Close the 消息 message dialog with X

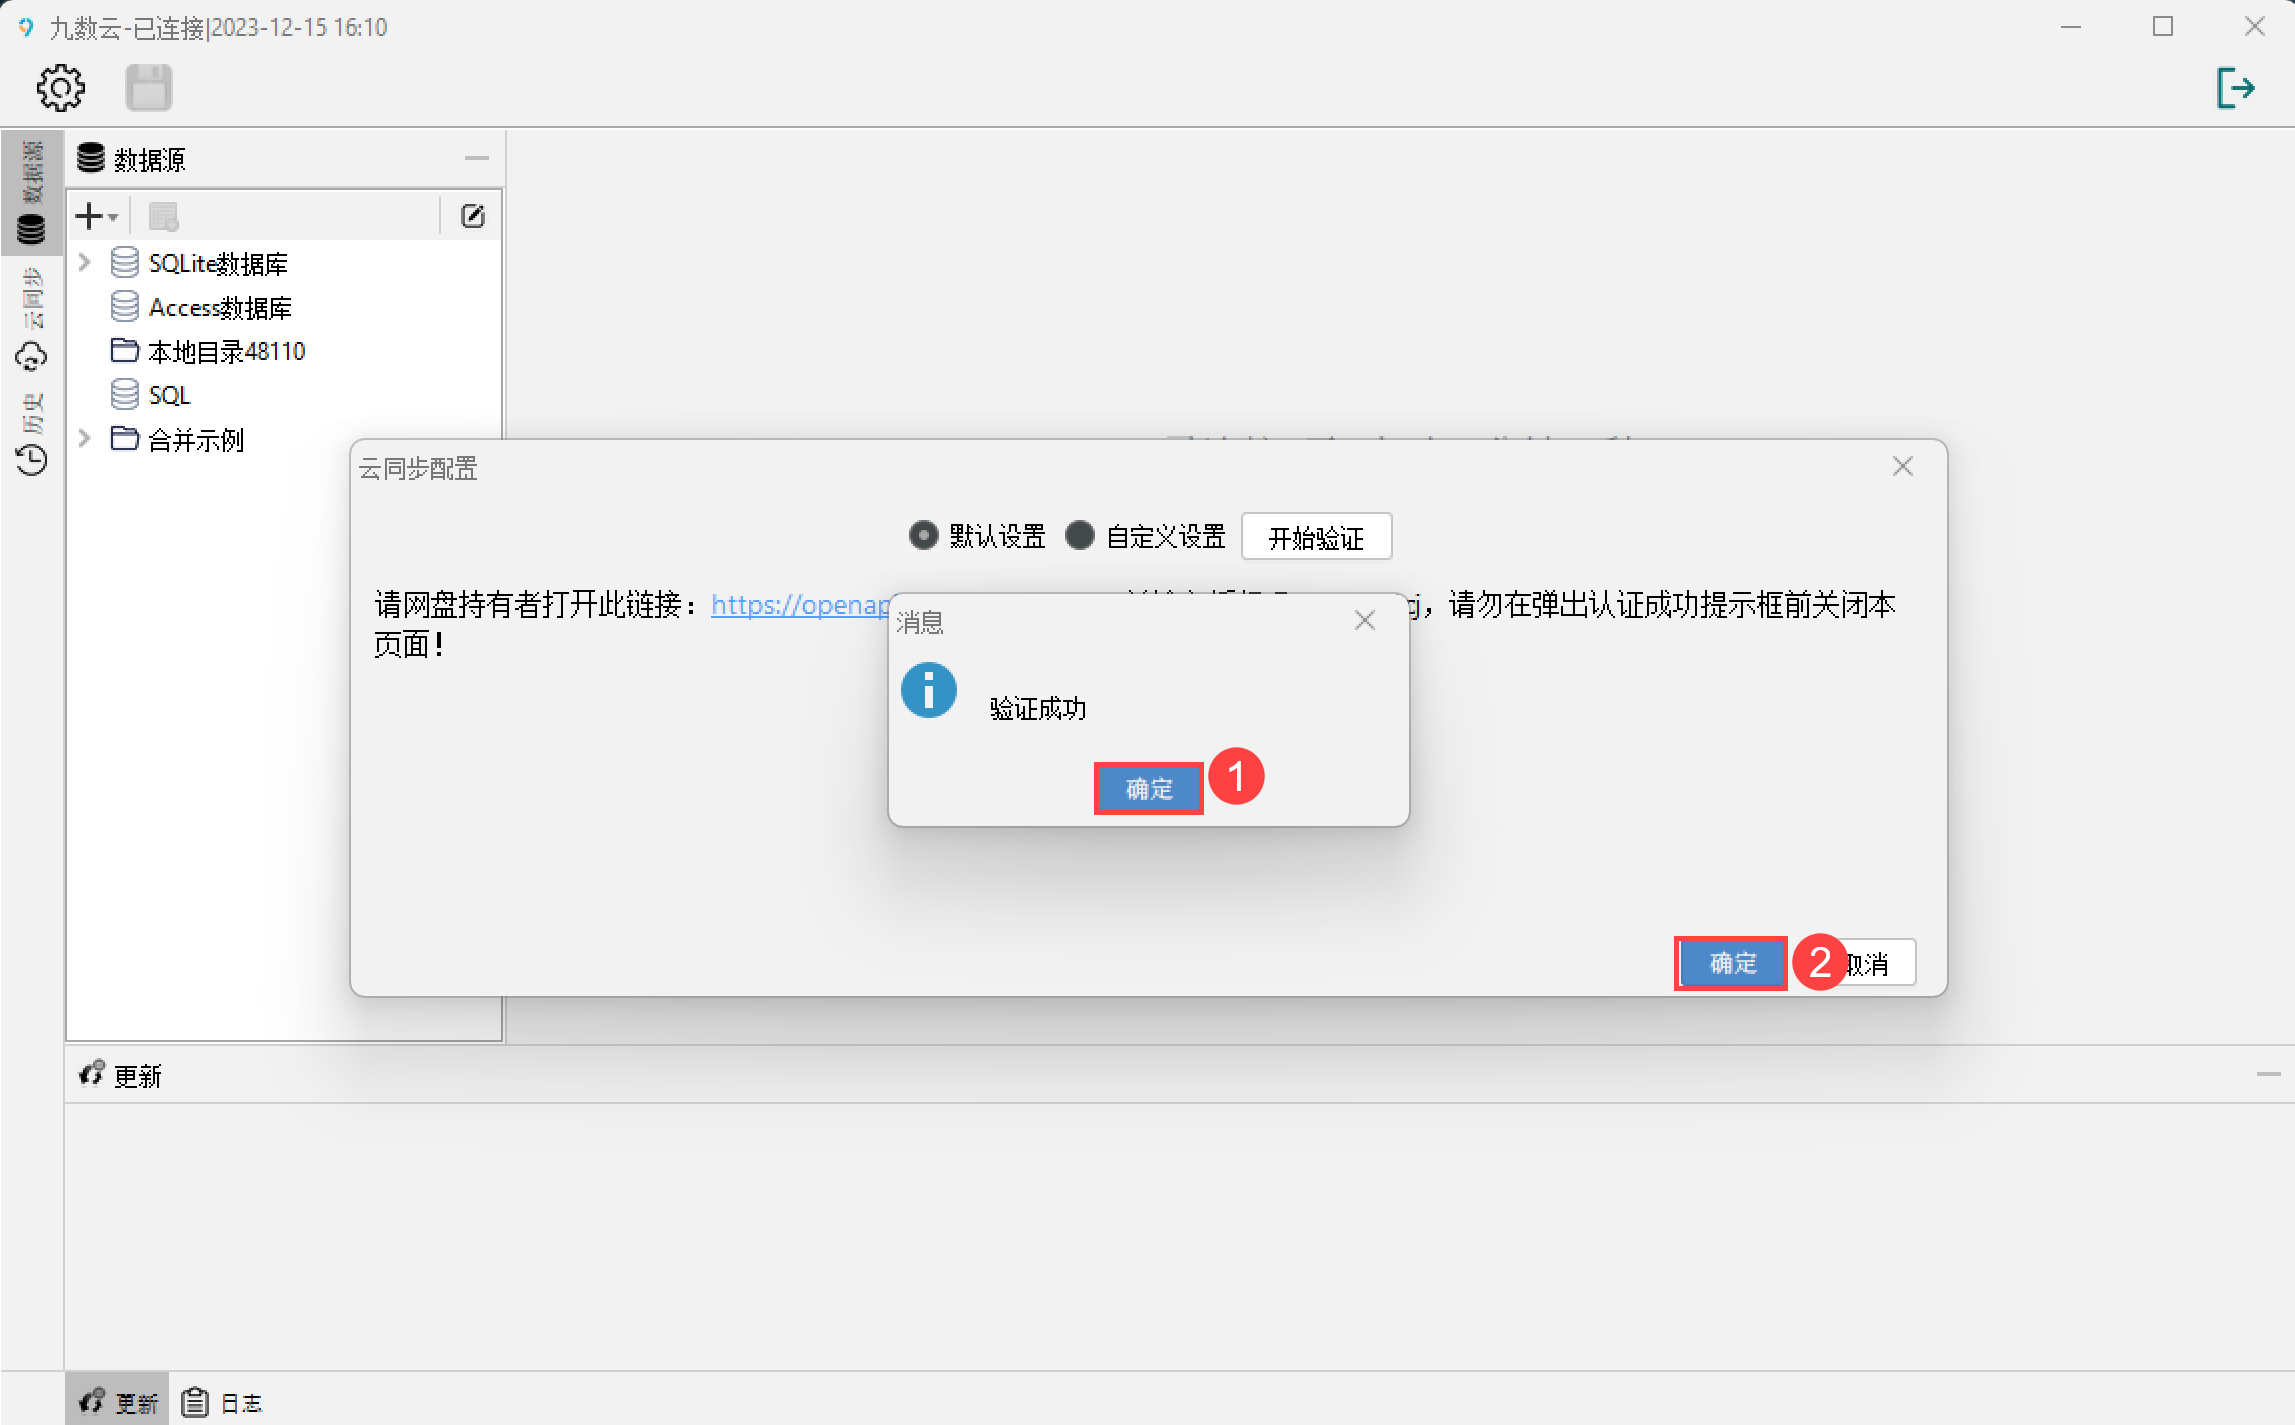coord(1364,621)
